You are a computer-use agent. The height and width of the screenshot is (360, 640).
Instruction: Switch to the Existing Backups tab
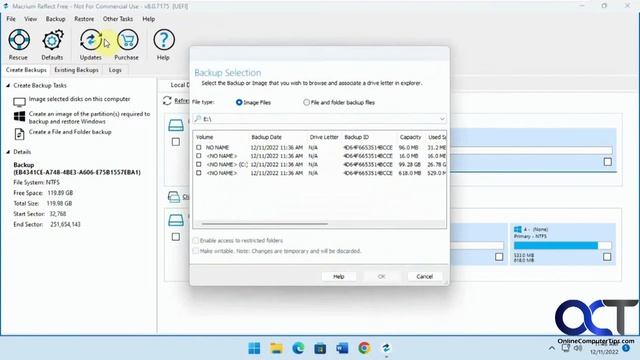click(76, 70)
